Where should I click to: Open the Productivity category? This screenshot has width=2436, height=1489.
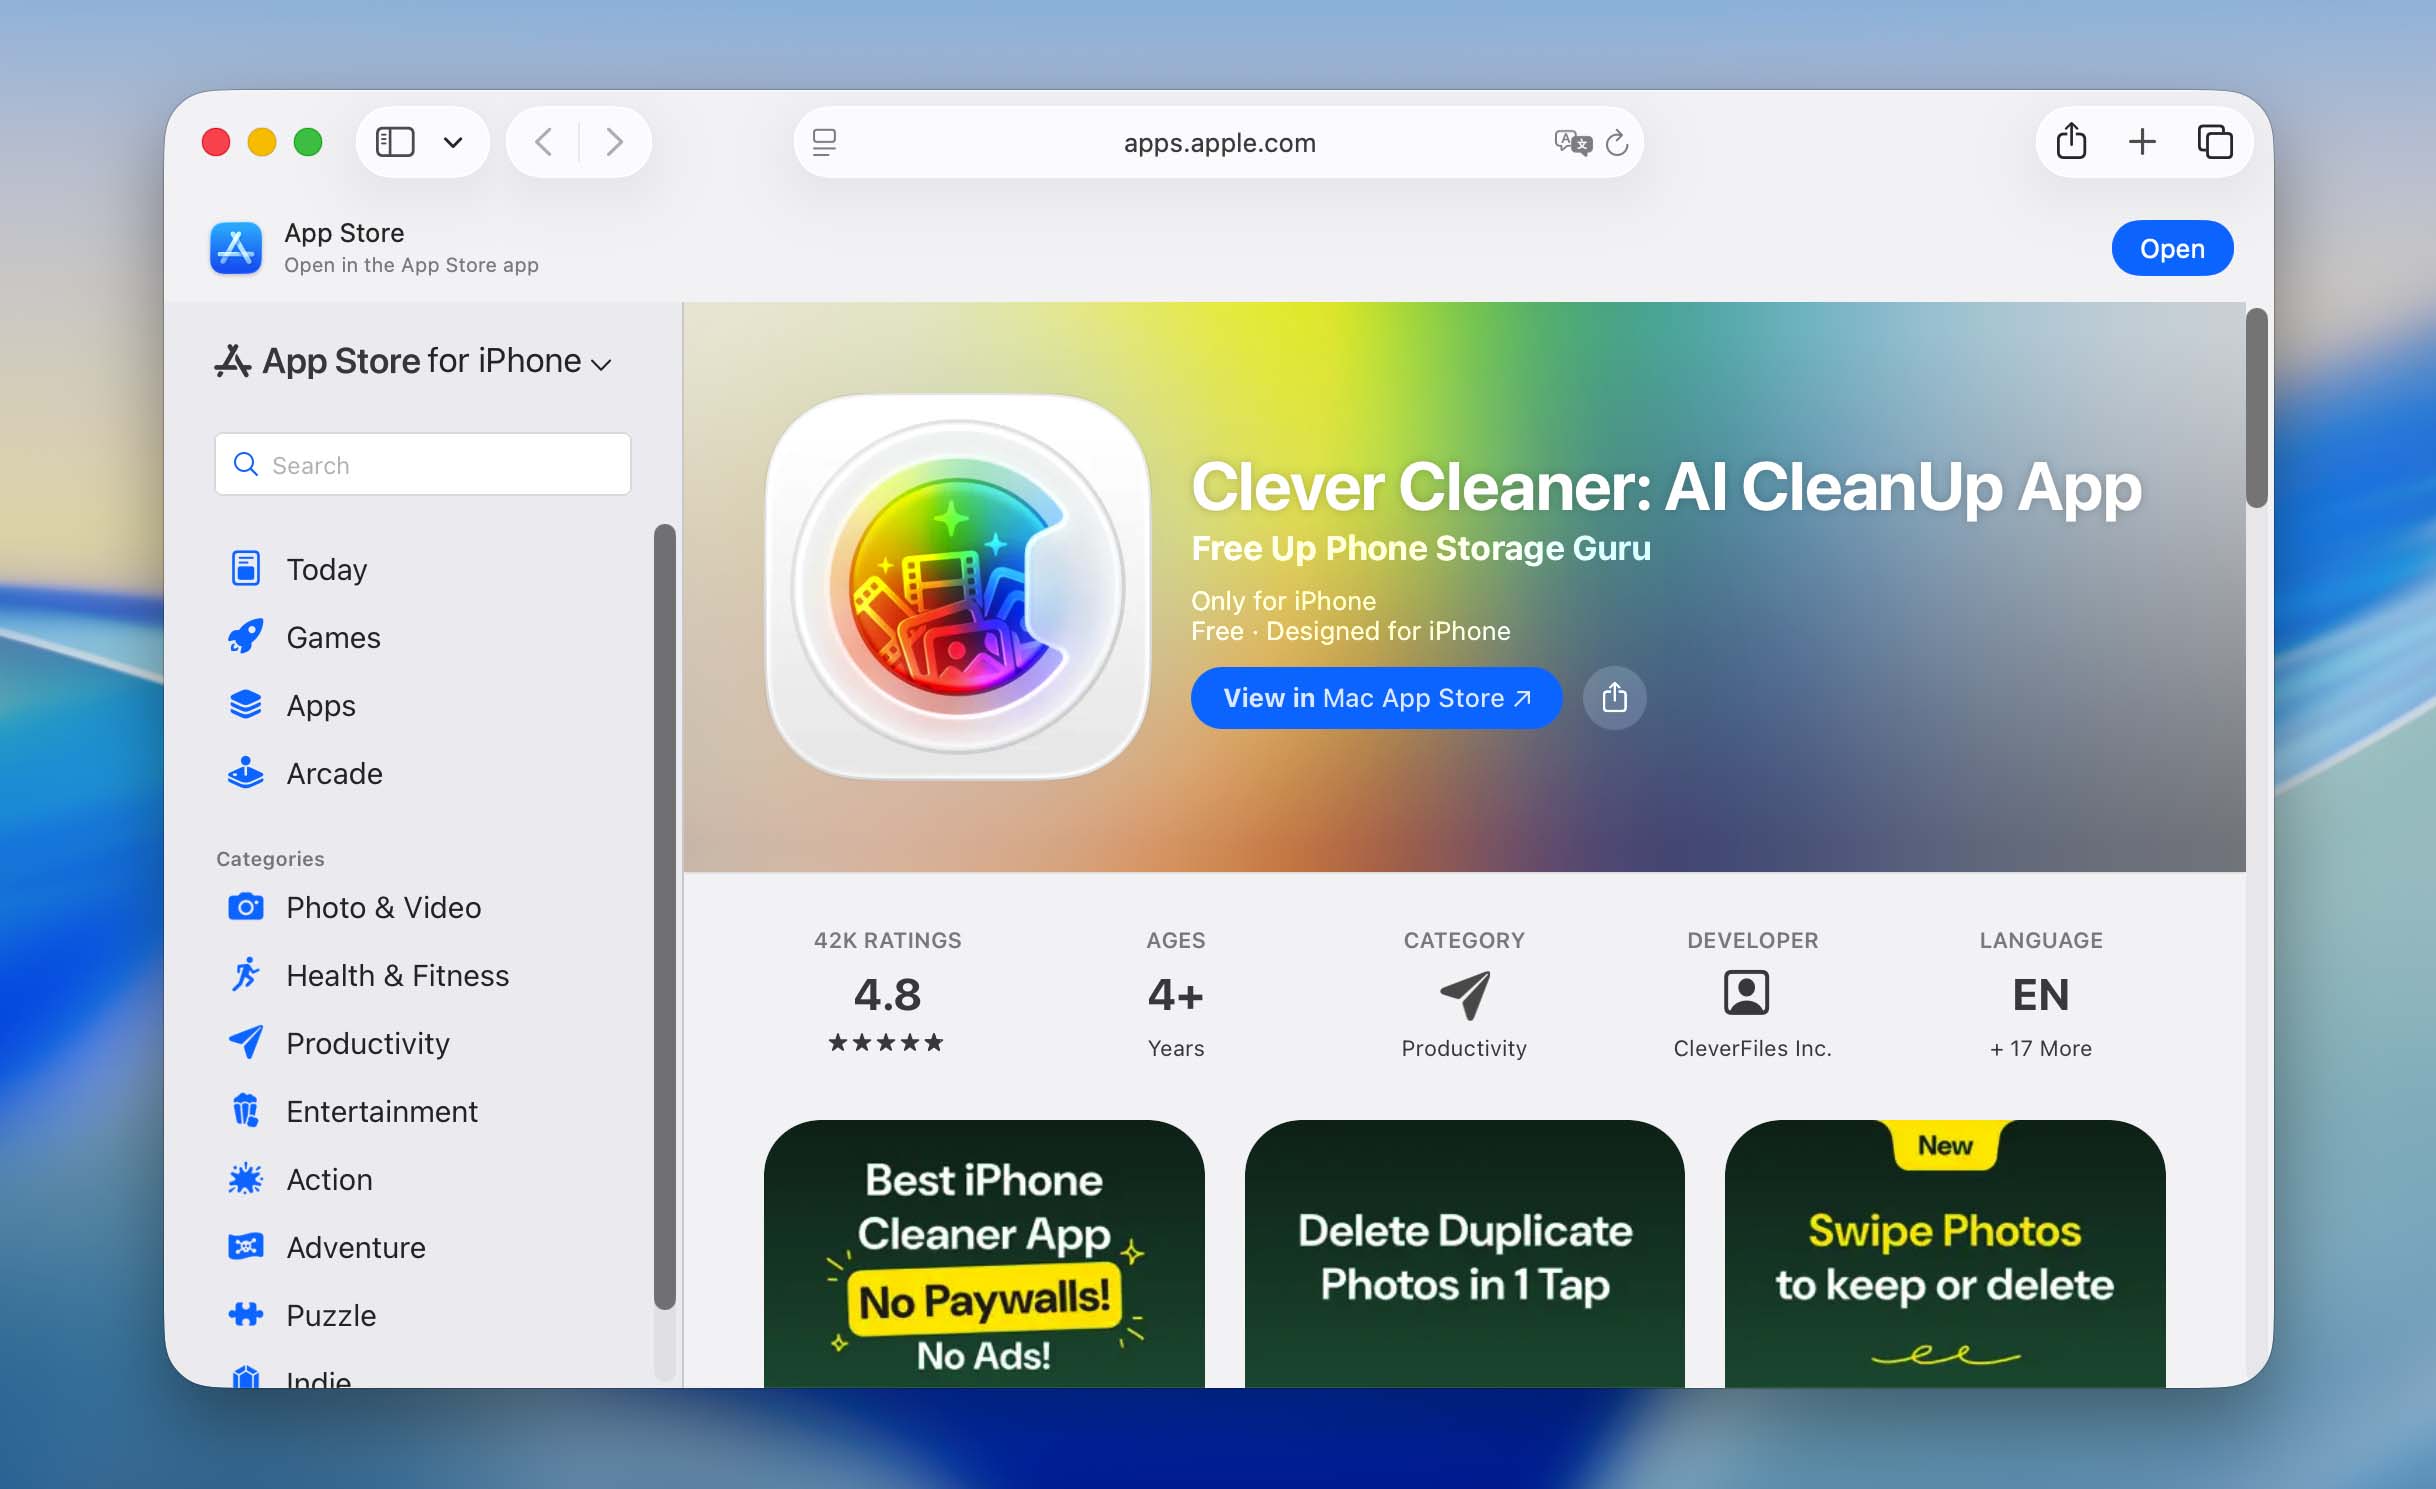coord(366,1043)
